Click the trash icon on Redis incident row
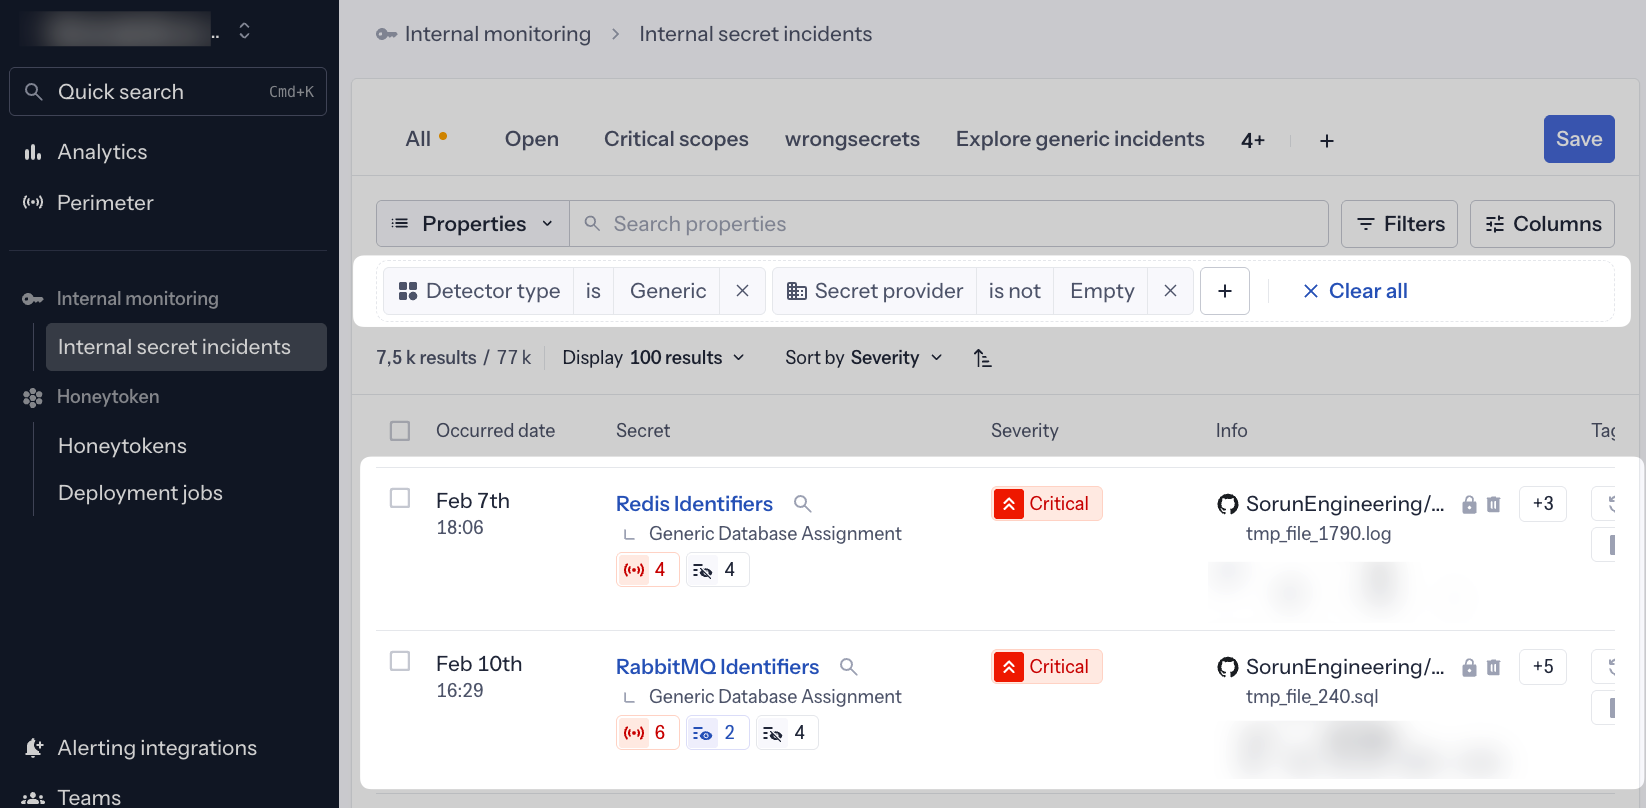 pos(1493,505)
